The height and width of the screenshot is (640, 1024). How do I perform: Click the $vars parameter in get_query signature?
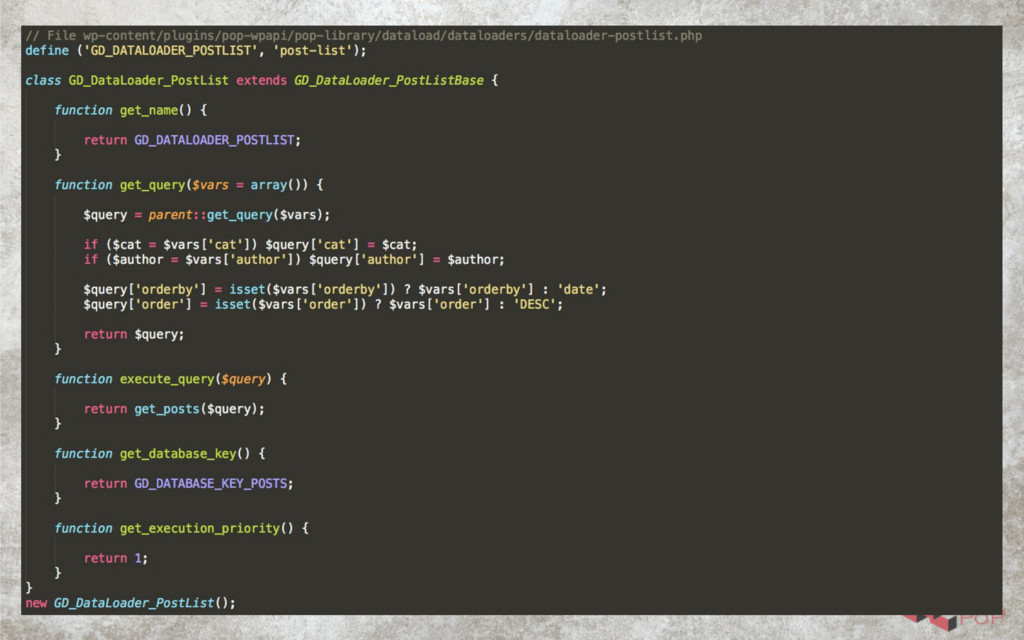click(x=210, y=185)
